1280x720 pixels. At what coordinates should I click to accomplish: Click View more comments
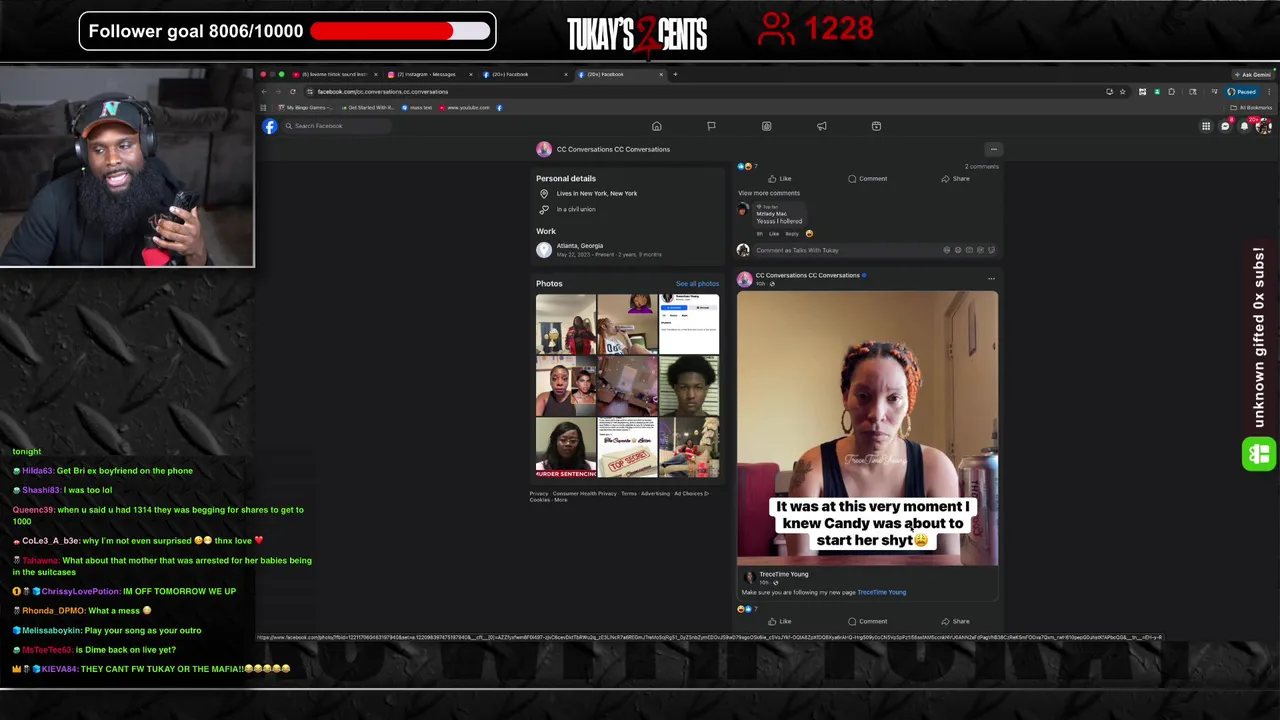(769, 193)
